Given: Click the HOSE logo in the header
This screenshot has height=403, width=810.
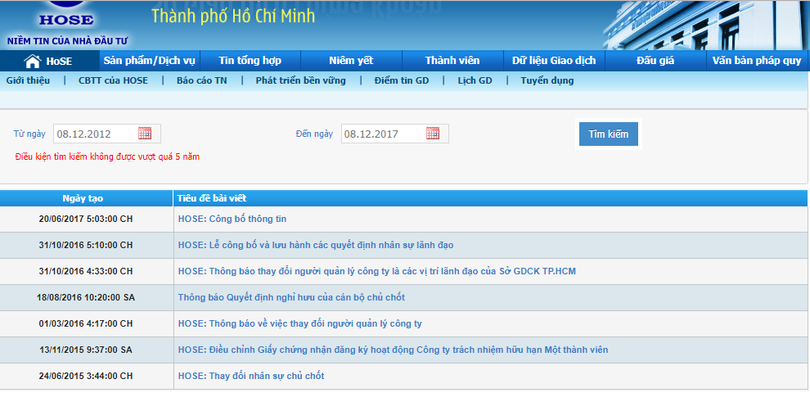Looking at the screenshot, I should pyautogui.click(x=66, y=14).
